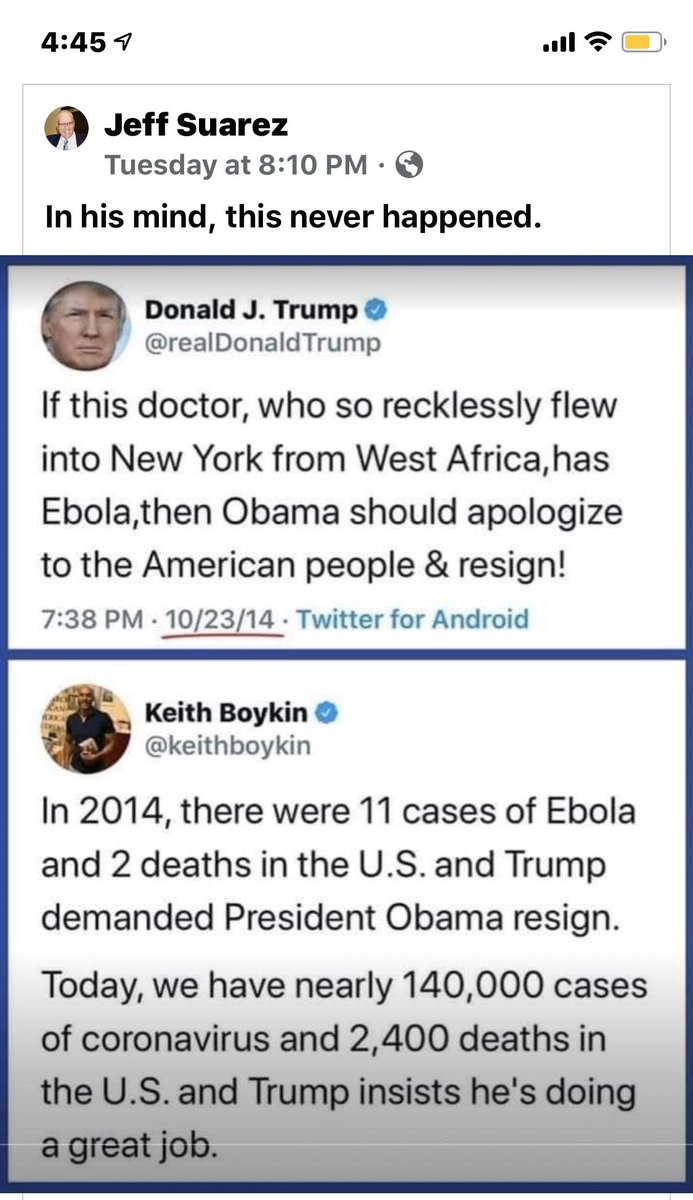This screenshot has width=693, height=1200.
Task: Tap the location arrow beside the time
Action: point(125,43)
